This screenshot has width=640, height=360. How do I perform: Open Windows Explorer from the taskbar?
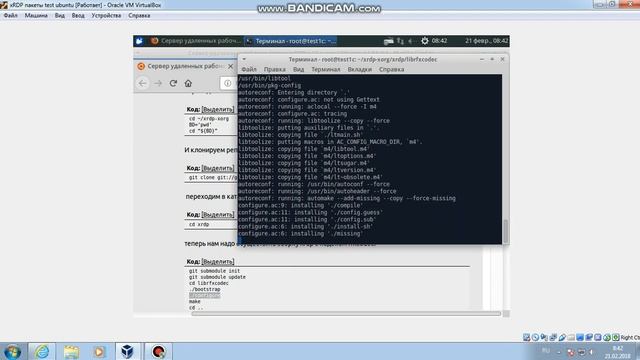(71, 351)
